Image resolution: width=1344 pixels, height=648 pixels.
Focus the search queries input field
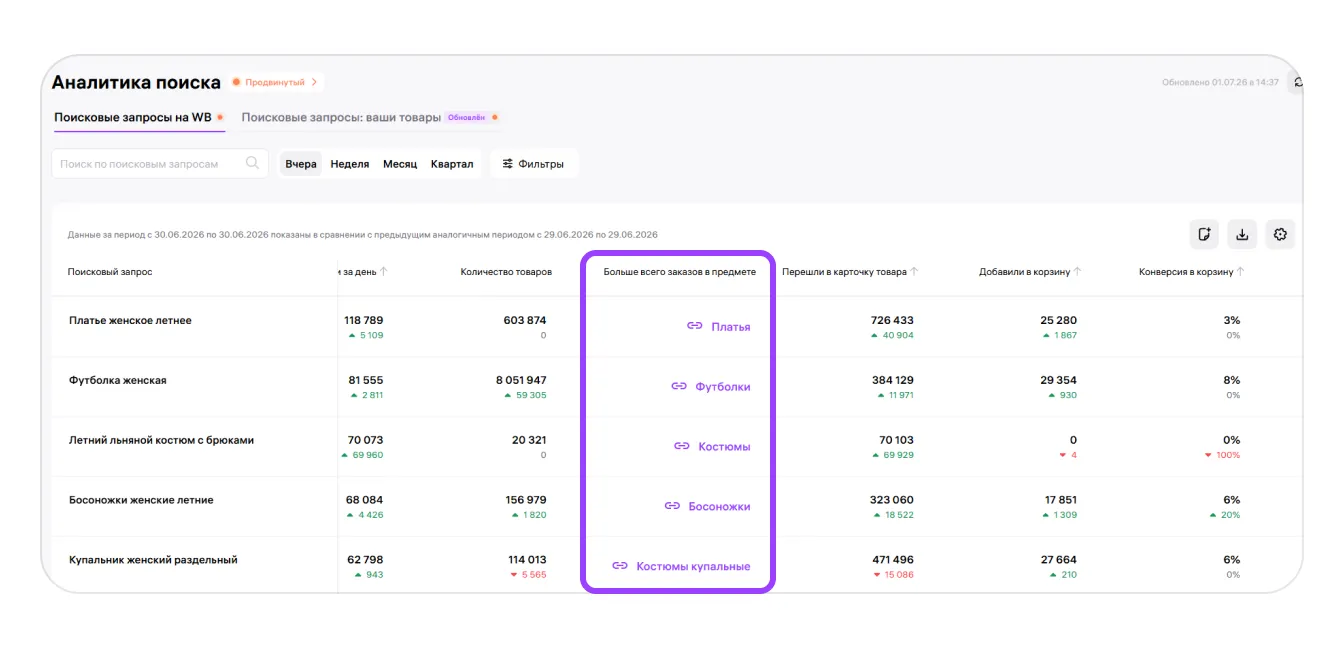coord(160,164)
